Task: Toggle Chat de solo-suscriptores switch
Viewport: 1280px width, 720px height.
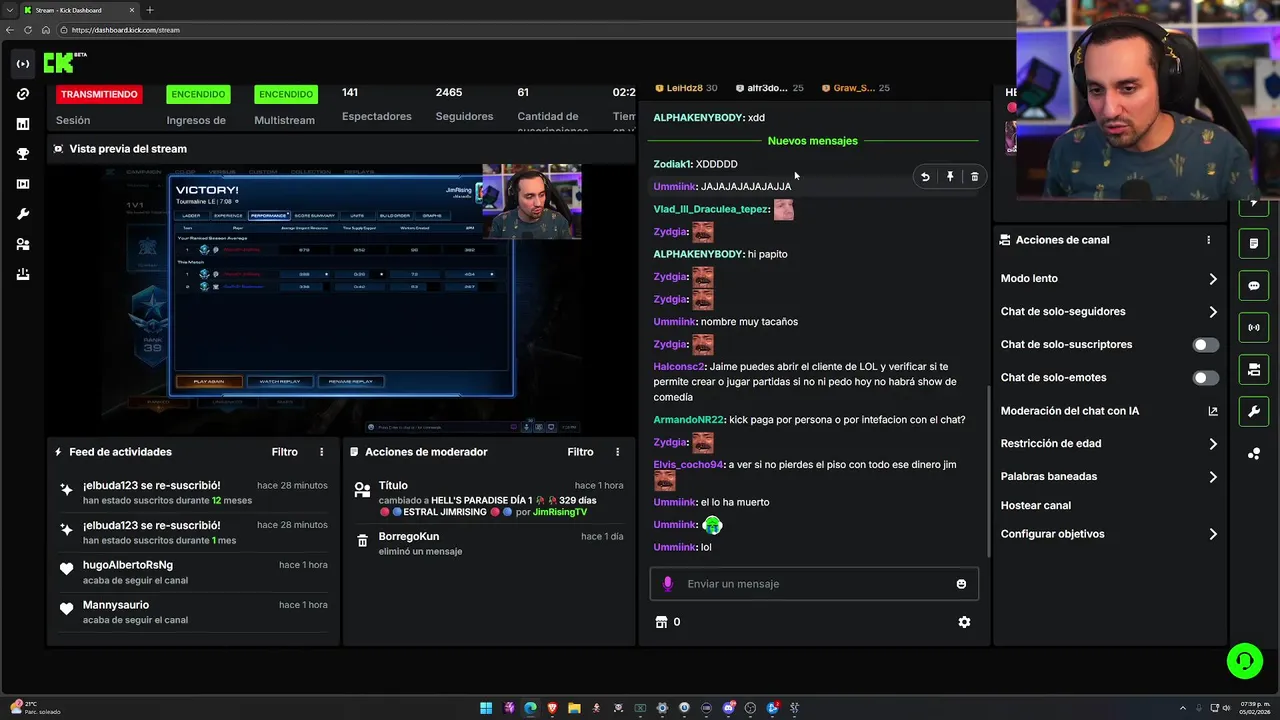Action: [1206, 345]
